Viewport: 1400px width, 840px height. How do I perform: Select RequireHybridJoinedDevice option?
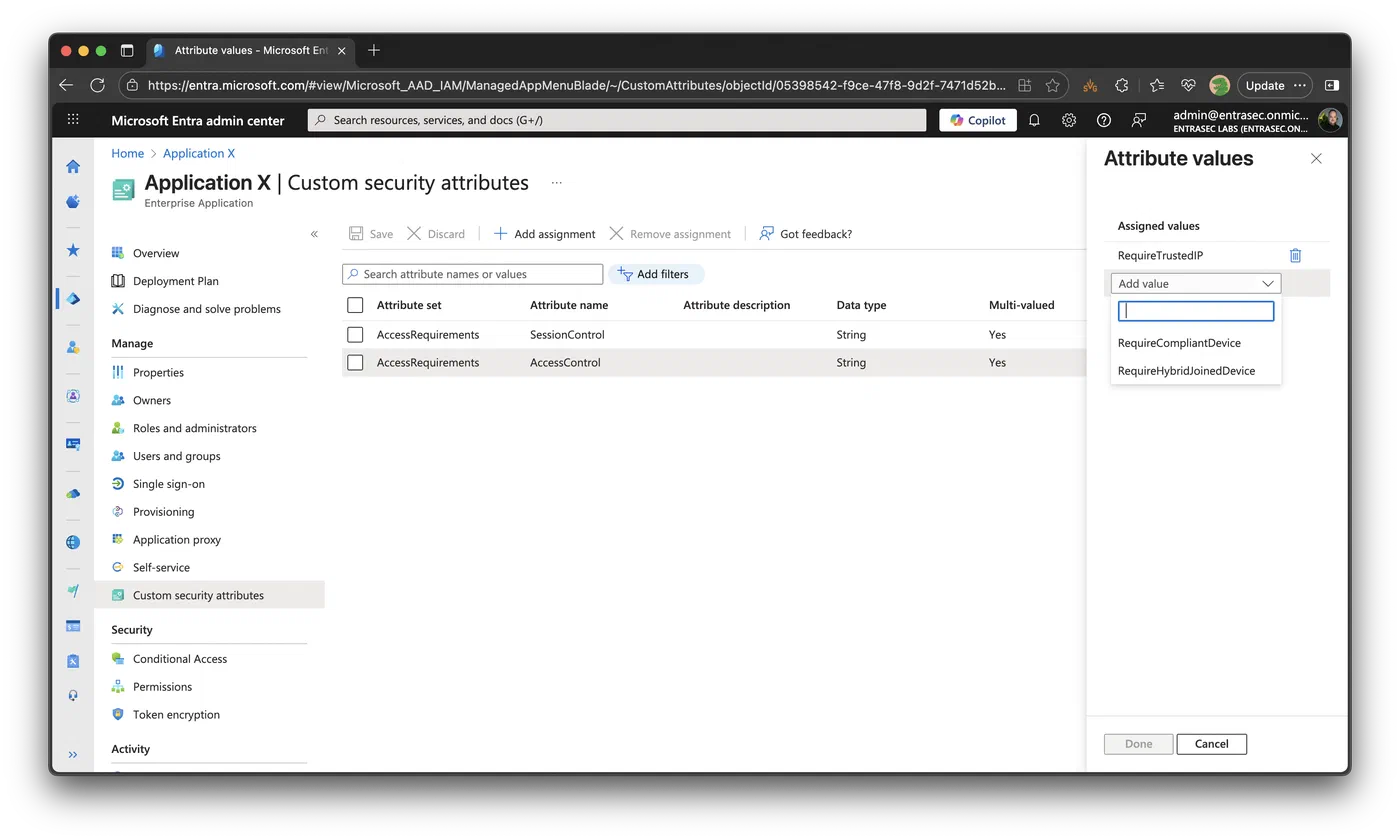pyautogui.click(x=1186, y=371)
